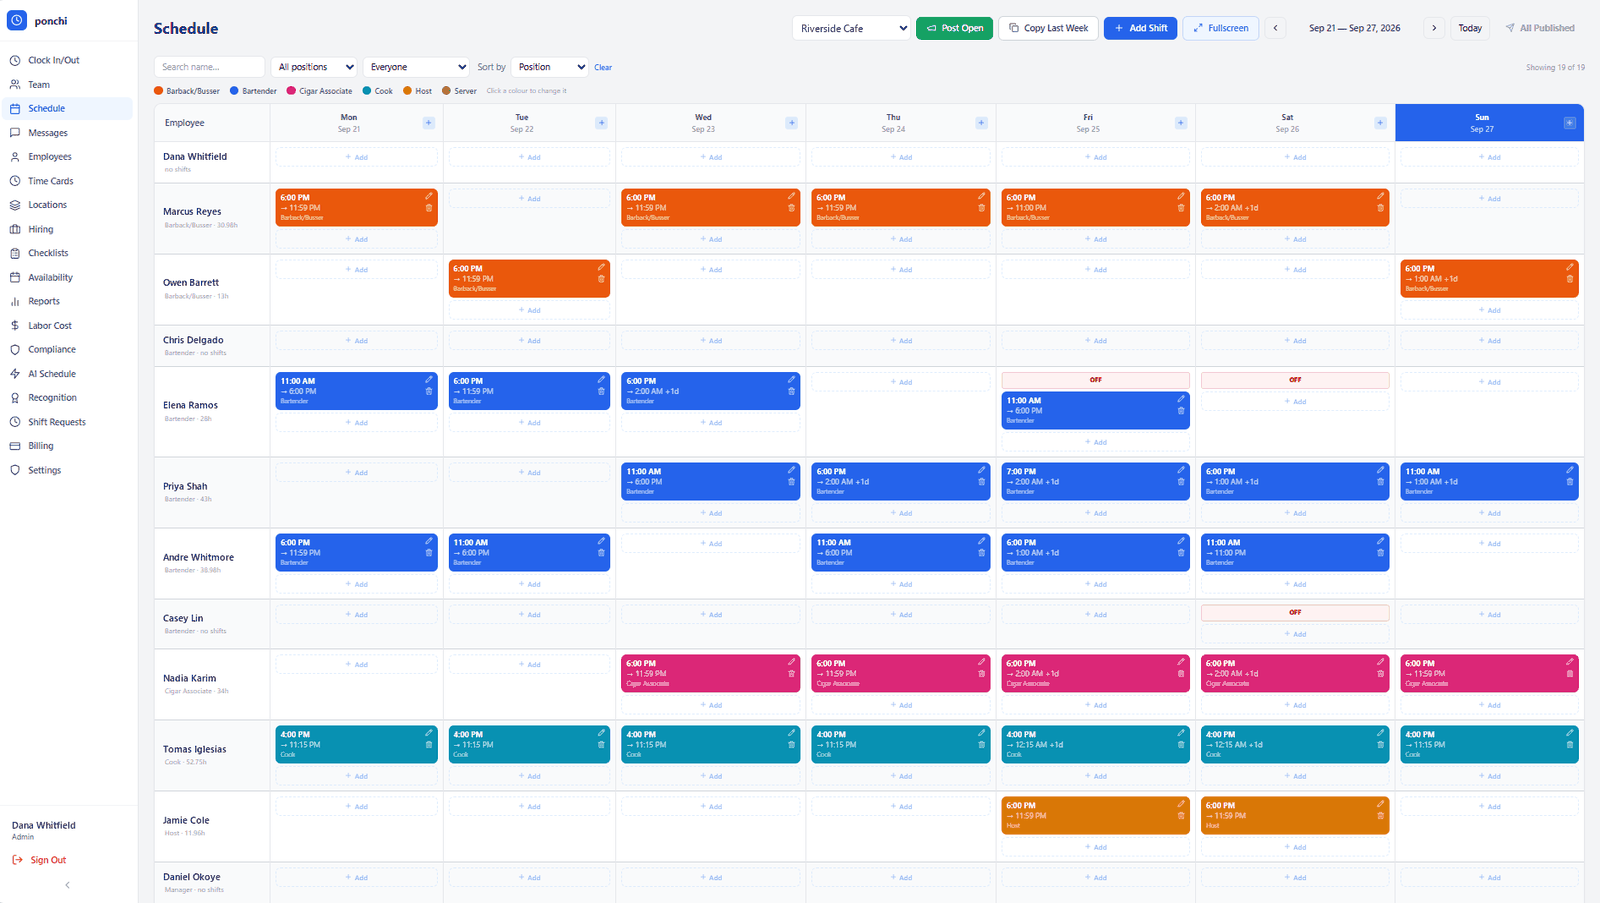1600x903 pixels.
Task: Click the Add Shift button
Action: coord(1140,28)
